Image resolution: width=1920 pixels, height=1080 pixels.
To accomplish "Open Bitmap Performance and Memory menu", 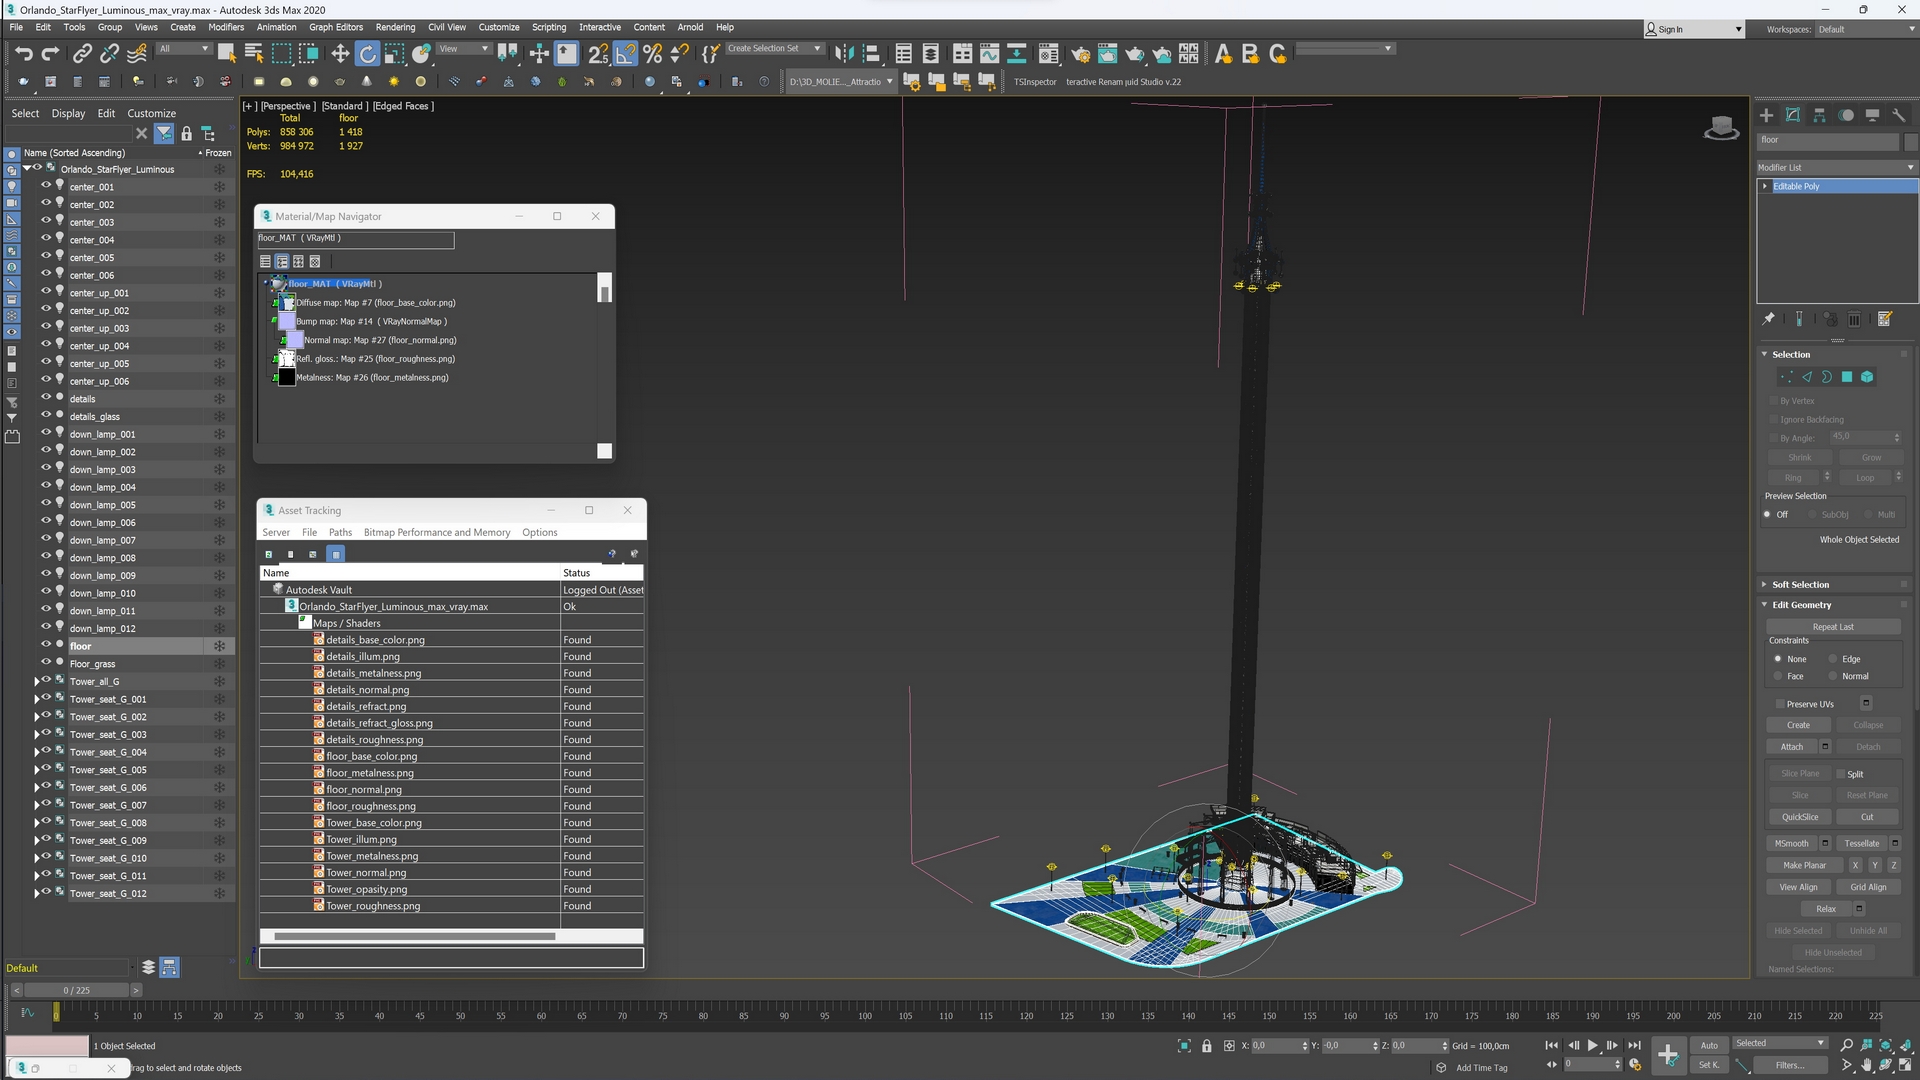I will 437,532.
